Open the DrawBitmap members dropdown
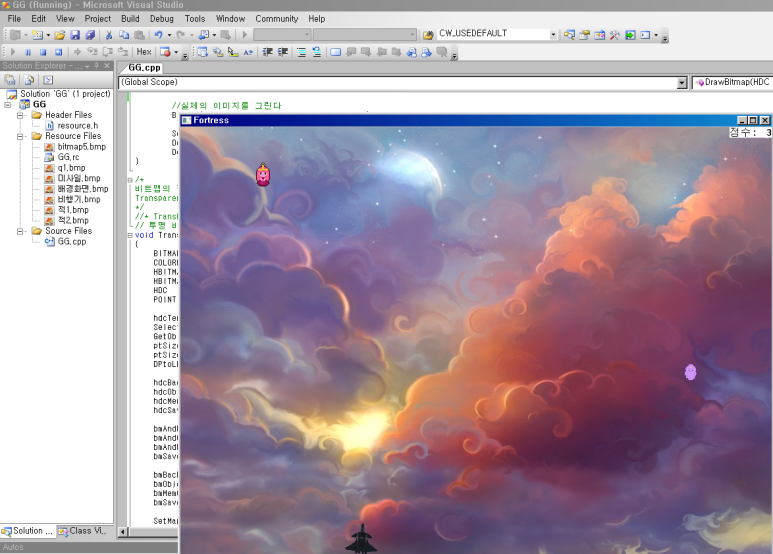 [x=733, y=82]
